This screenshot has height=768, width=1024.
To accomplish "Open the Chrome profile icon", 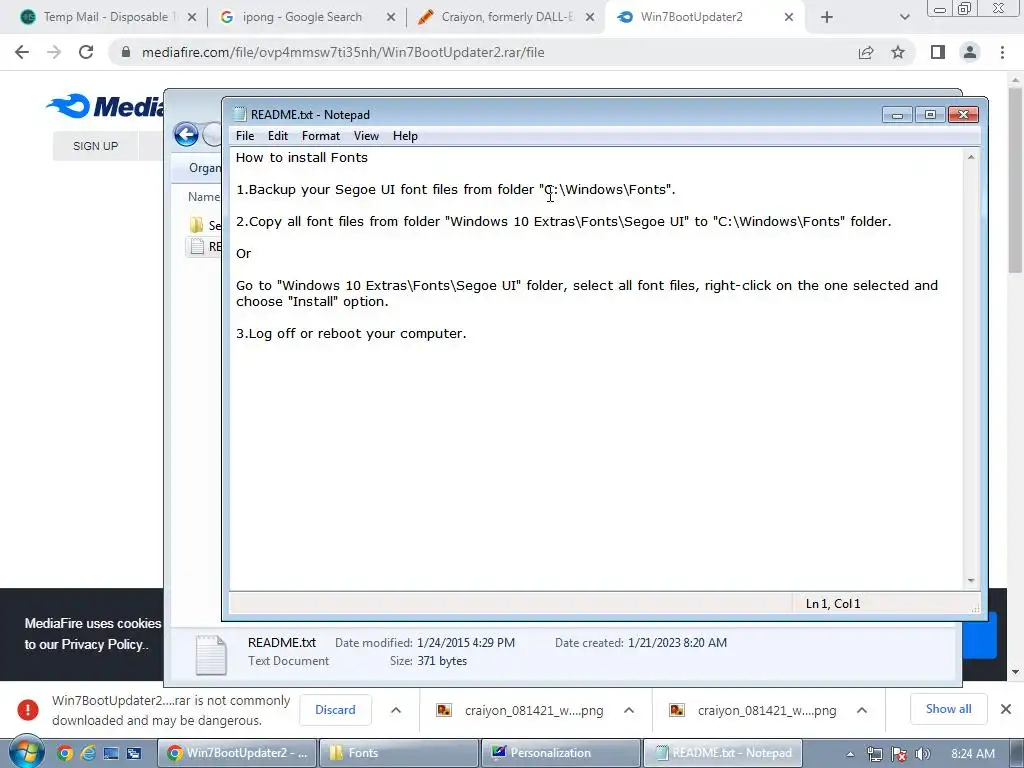I will click(x=970, y=52).
